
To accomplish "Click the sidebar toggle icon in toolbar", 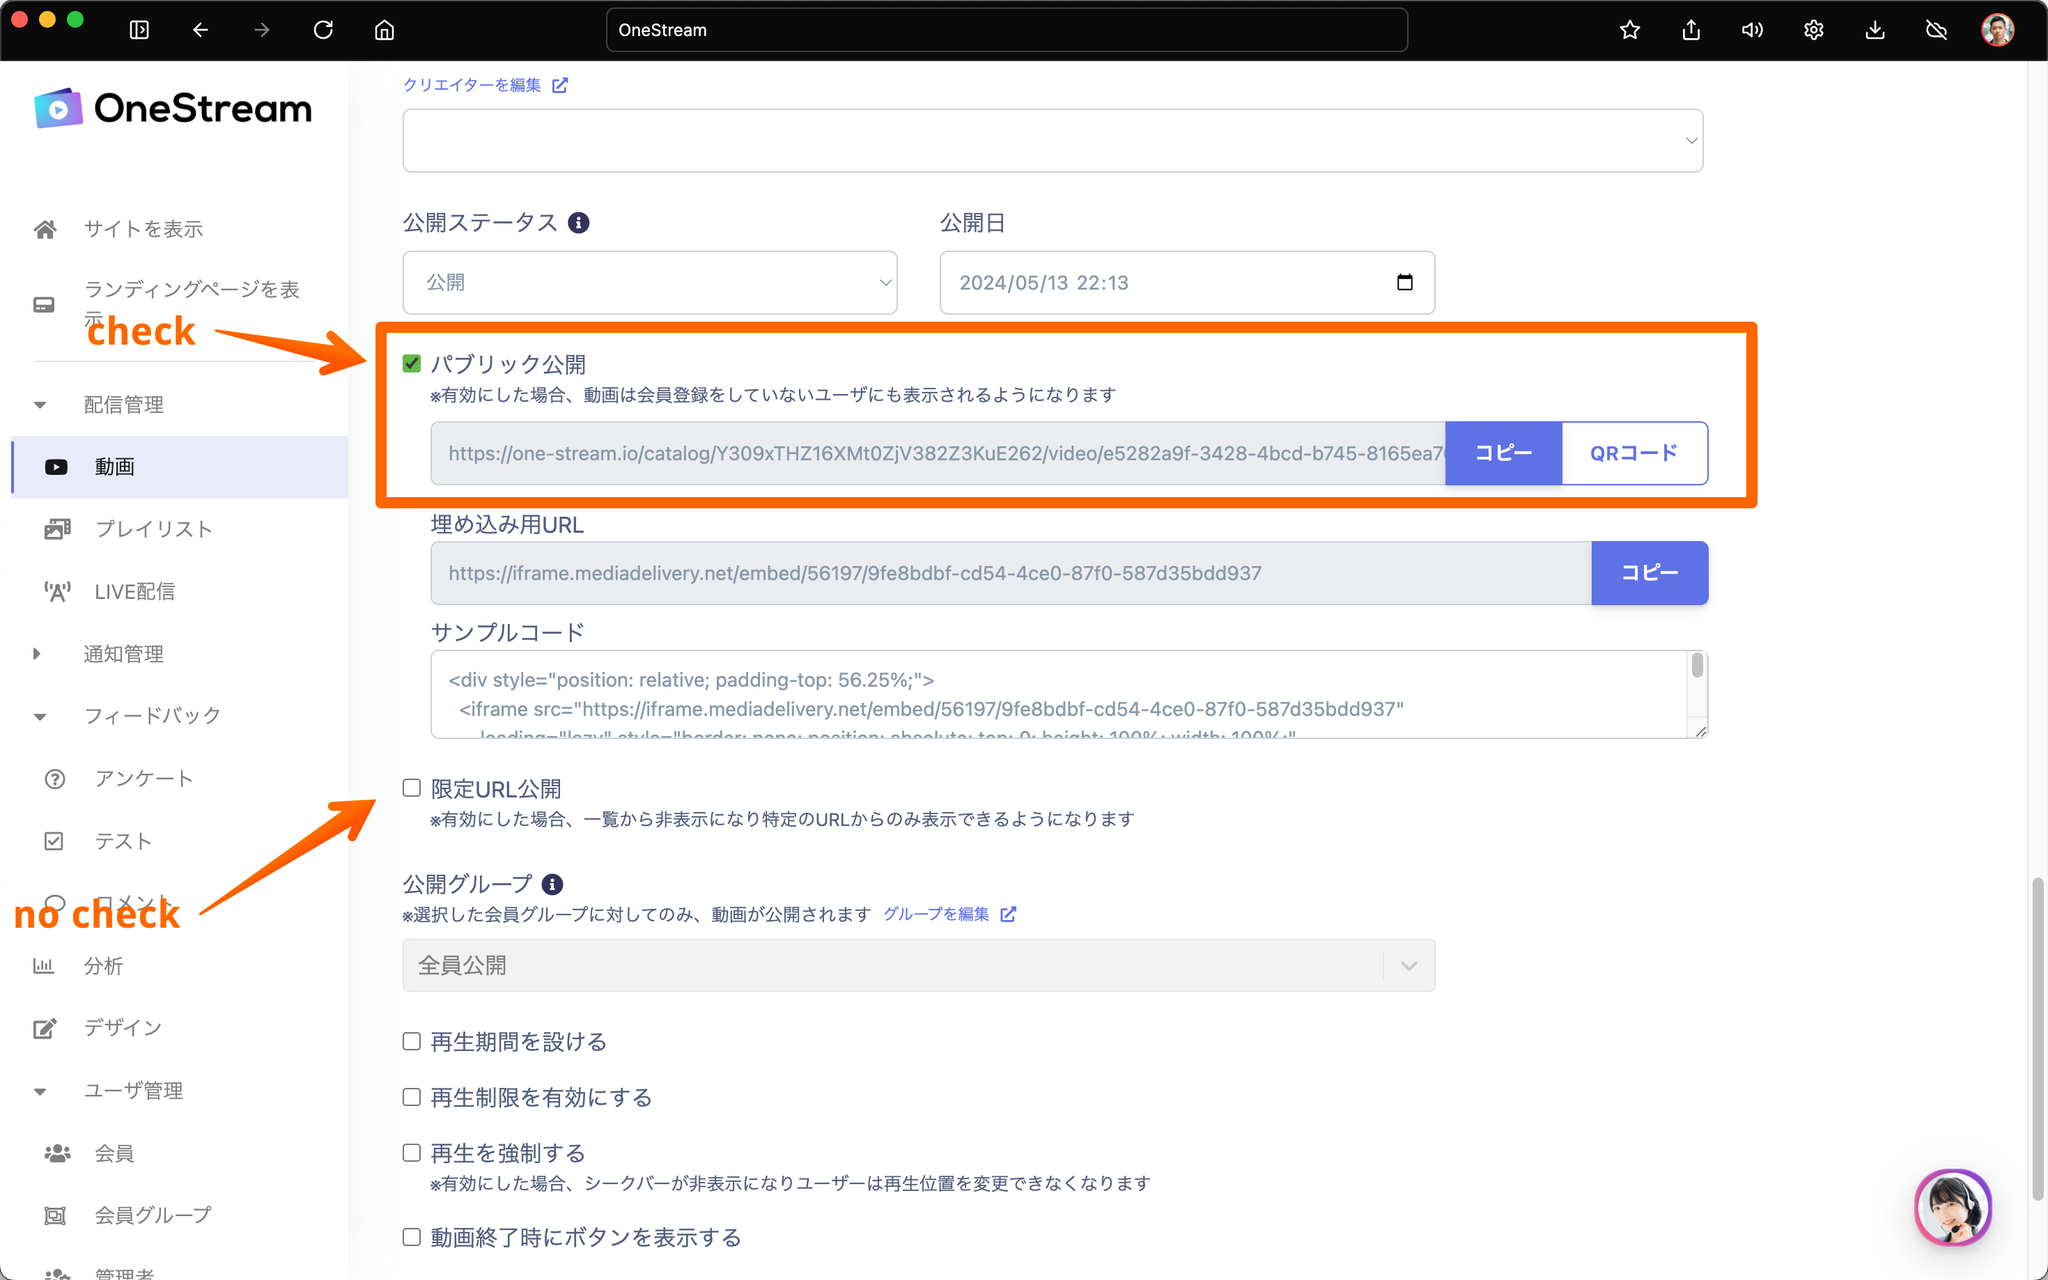I will [139, 30].
